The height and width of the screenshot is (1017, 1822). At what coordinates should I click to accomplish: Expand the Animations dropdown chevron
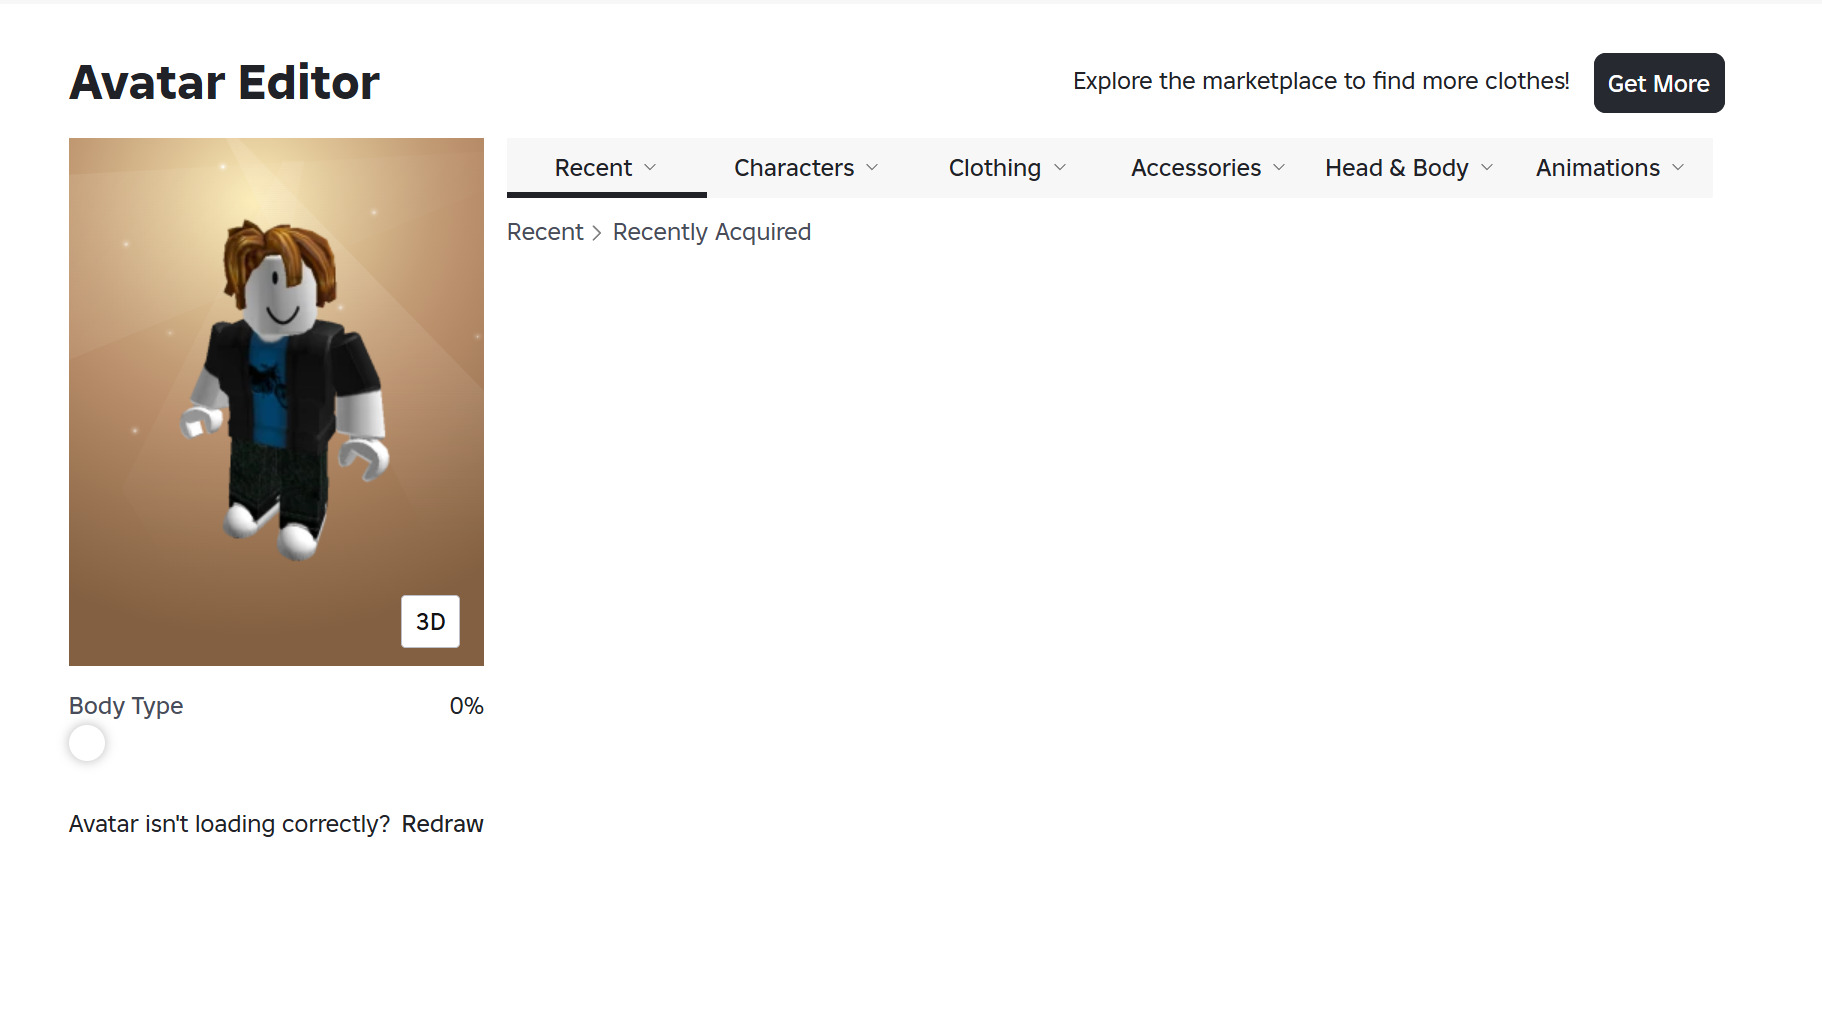[x=1678, y=167]
